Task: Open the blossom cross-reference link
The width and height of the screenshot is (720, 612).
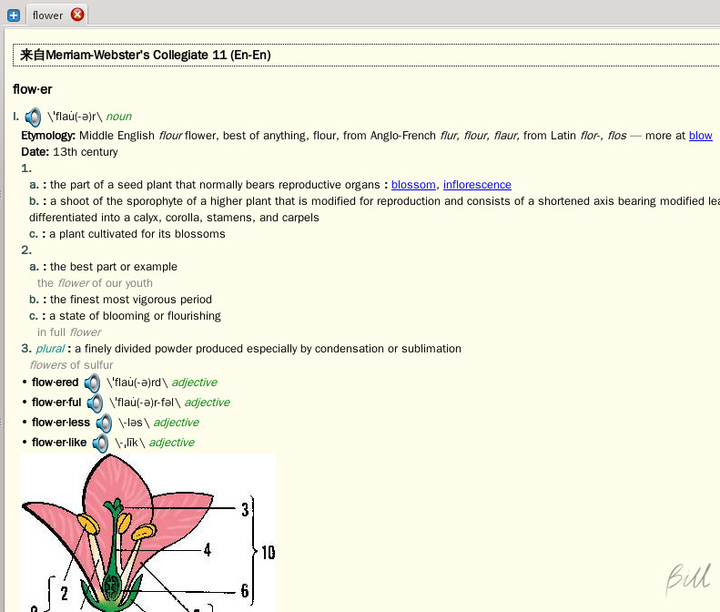Action: pos(413,185)
